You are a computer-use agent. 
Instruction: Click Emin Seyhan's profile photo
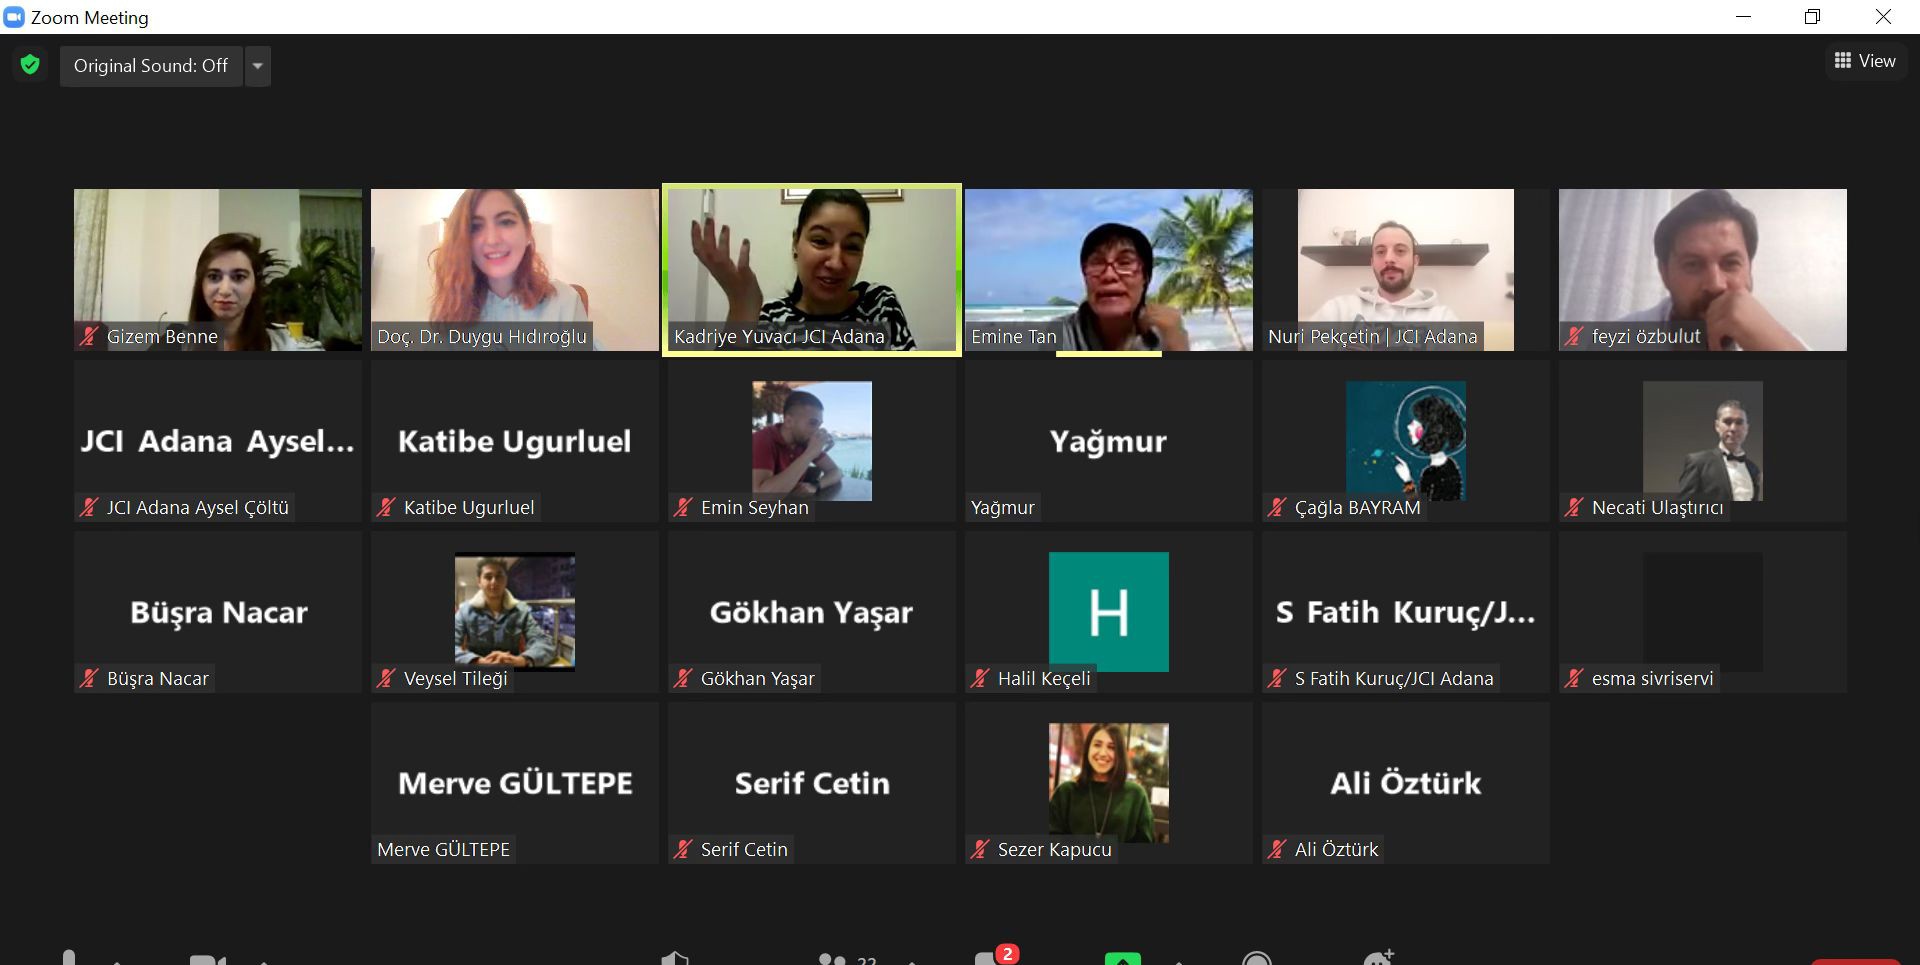click(812, 441)
